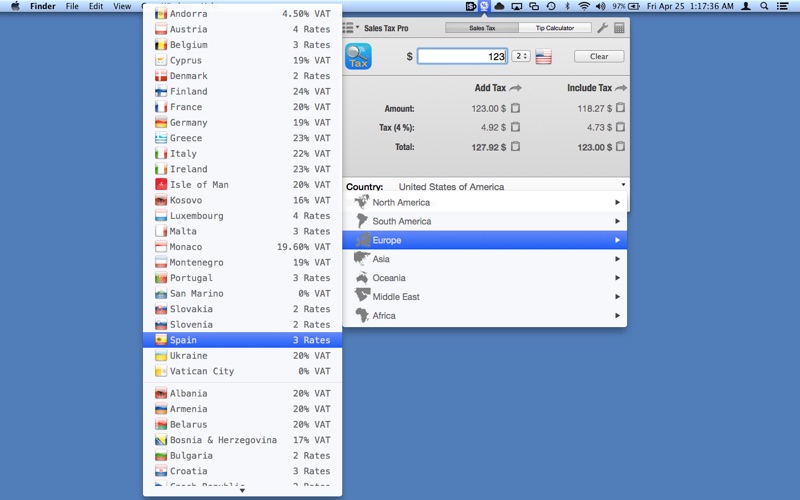The width and height of the screenshot is (800, 500).
Task: Select San Marino 0% VAT
Action: coord(242,294)
